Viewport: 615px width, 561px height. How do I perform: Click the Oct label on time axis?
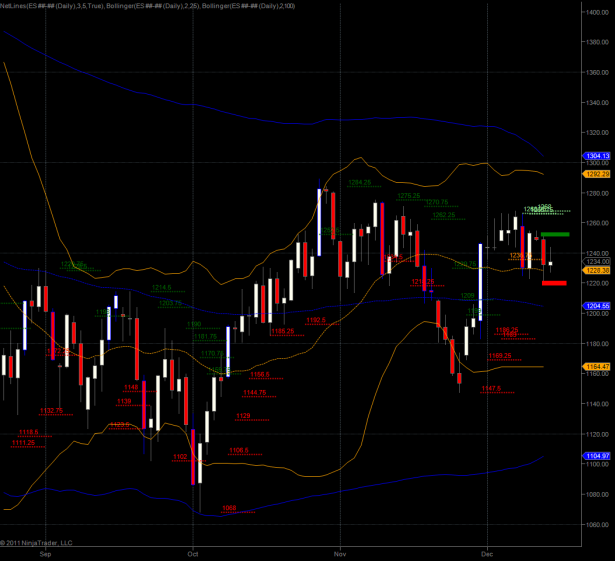(193, 551)
